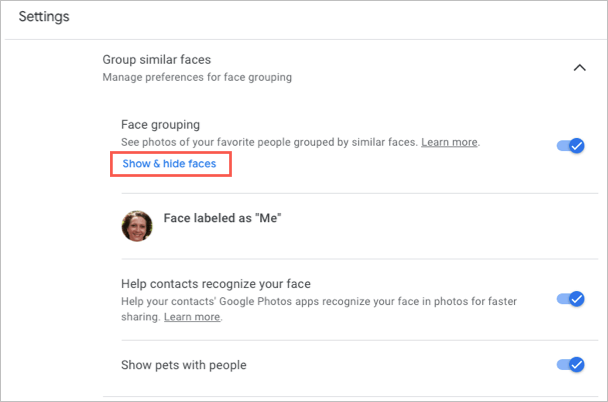The height and width of the screenshot is (402, 608).
Task: Open Learn more link under Face grouping
Action: point(450,143)
